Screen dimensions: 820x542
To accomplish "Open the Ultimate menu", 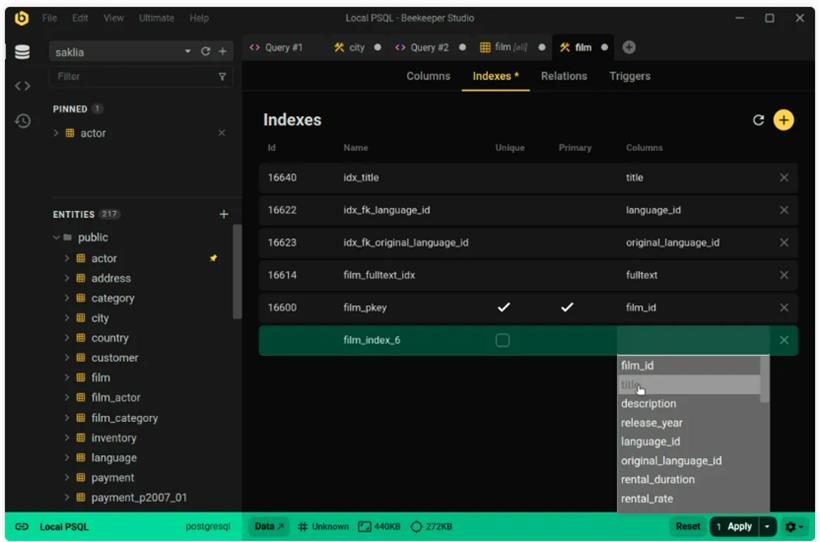I will click(156, 18).
